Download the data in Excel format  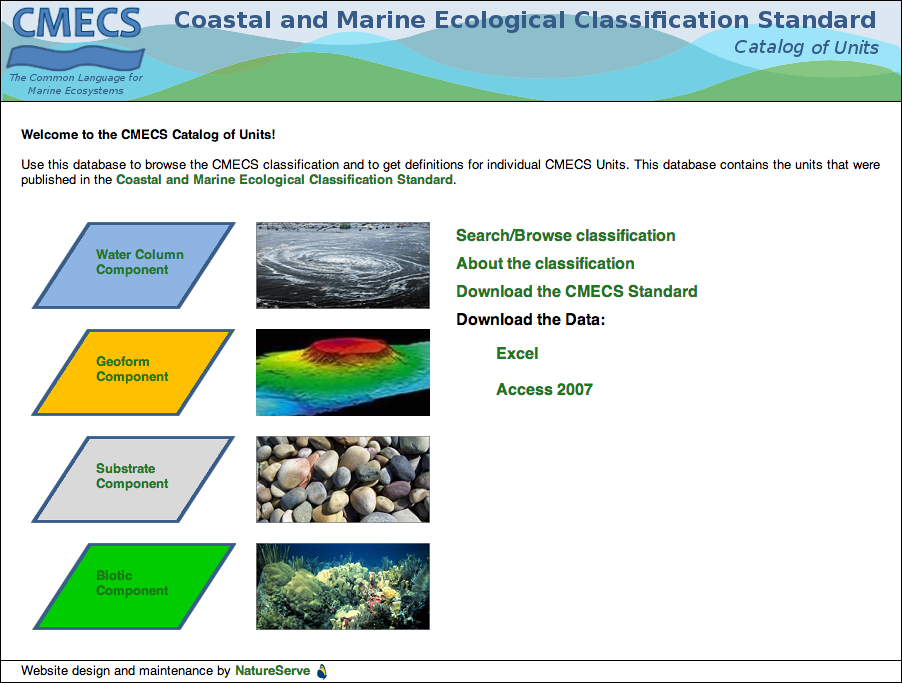[517, 353]
